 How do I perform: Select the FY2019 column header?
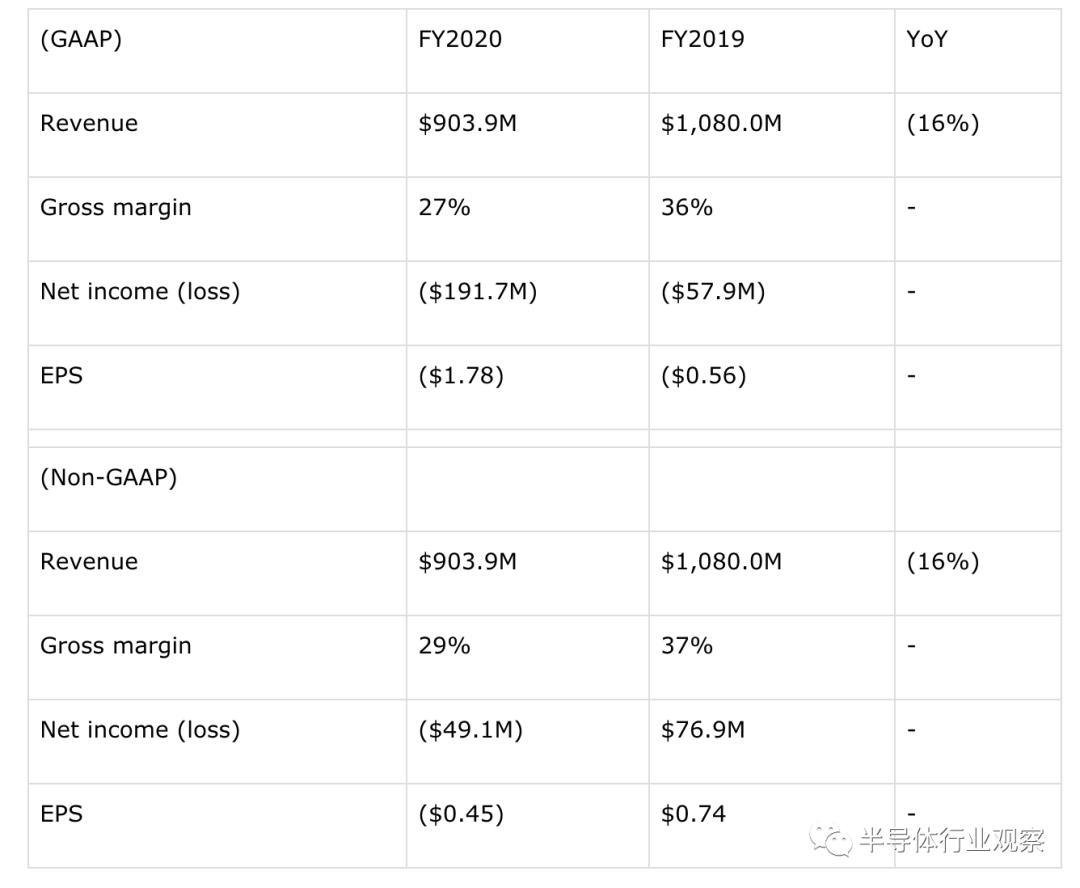coord(771,51)
